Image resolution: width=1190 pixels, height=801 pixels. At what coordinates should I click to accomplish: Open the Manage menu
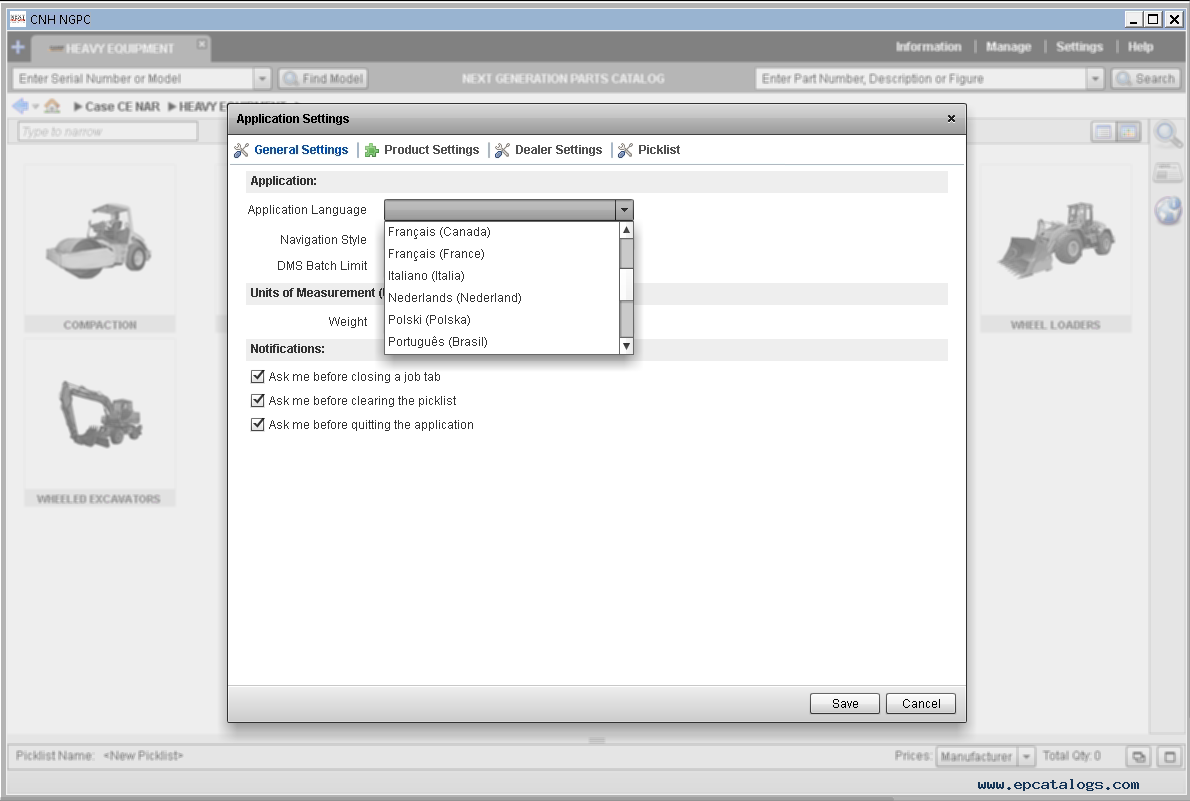point(1008,47)
